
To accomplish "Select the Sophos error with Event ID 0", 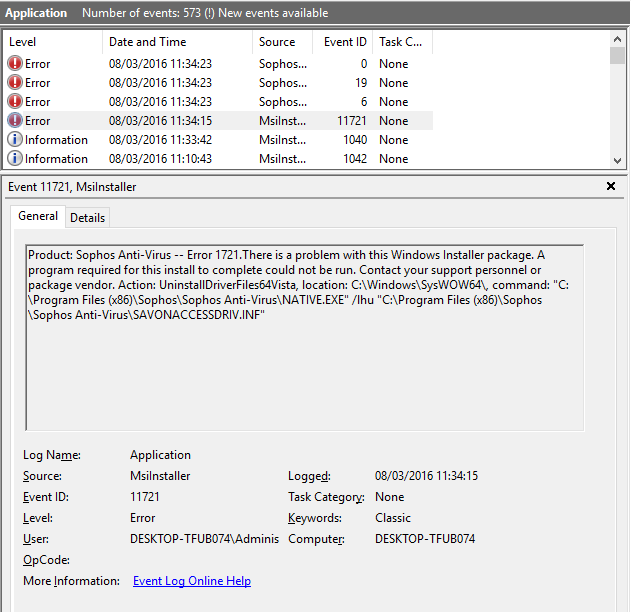I will pyautogui.click(x=218, y=64).
